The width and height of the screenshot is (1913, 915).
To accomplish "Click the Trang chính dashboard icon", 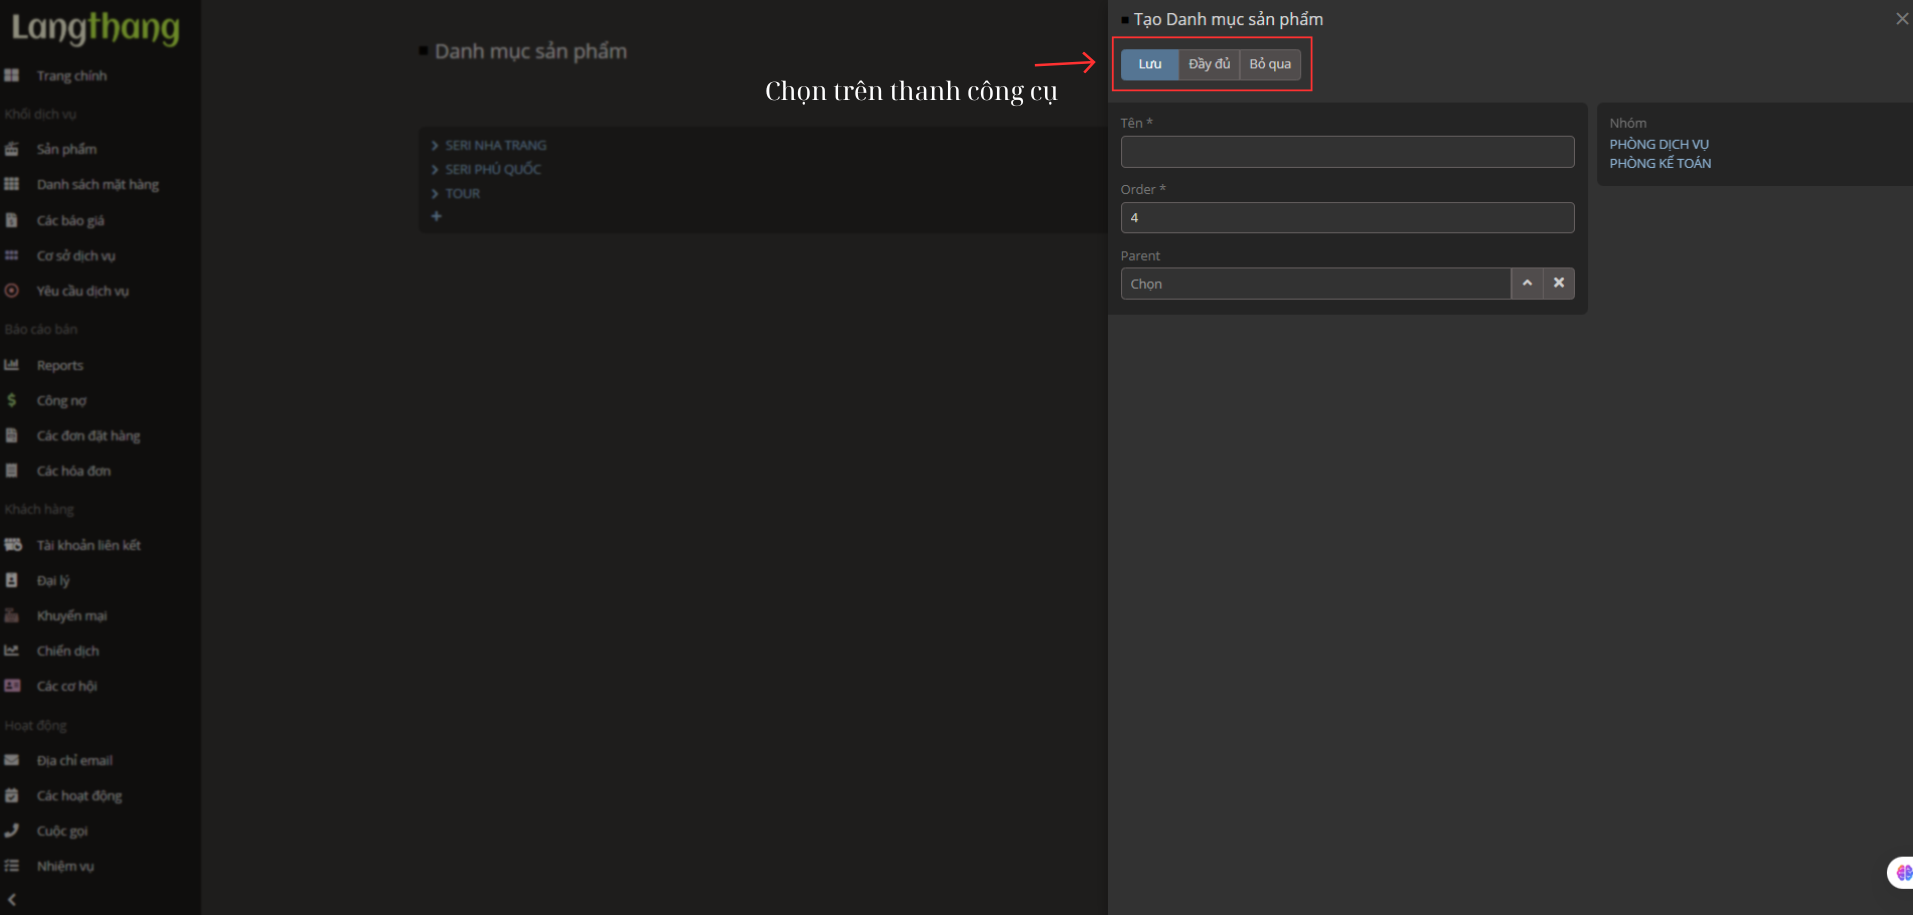I will tap(12, 76).
